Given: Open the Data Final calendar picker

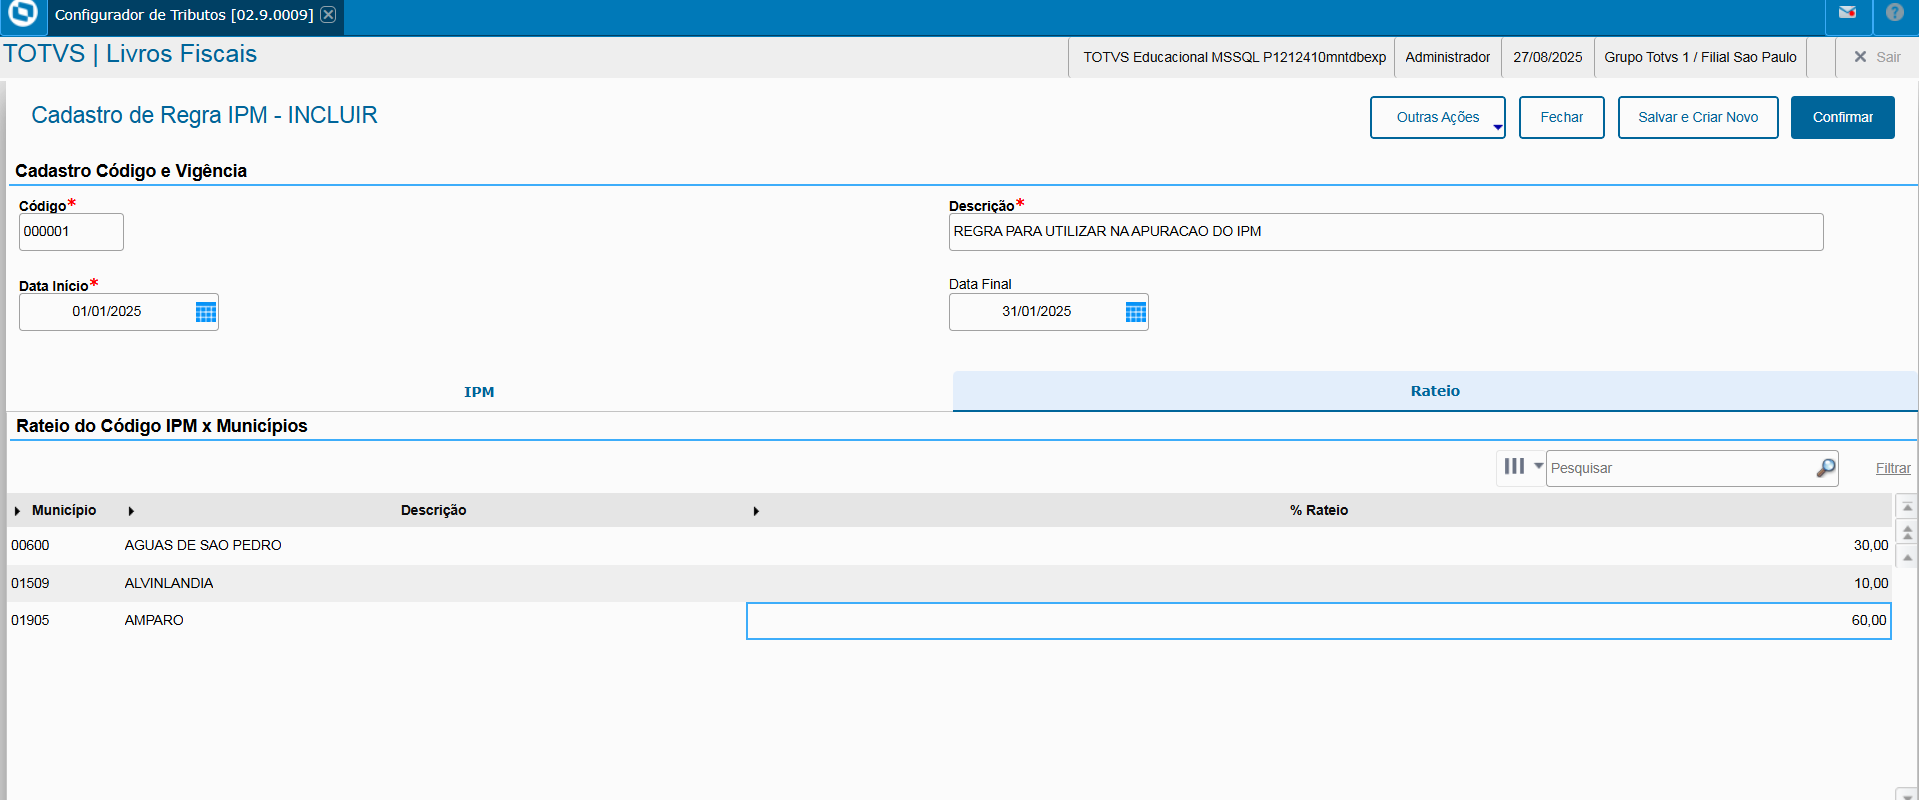Looking at the screenshot, I should (x=1136, y=312).
